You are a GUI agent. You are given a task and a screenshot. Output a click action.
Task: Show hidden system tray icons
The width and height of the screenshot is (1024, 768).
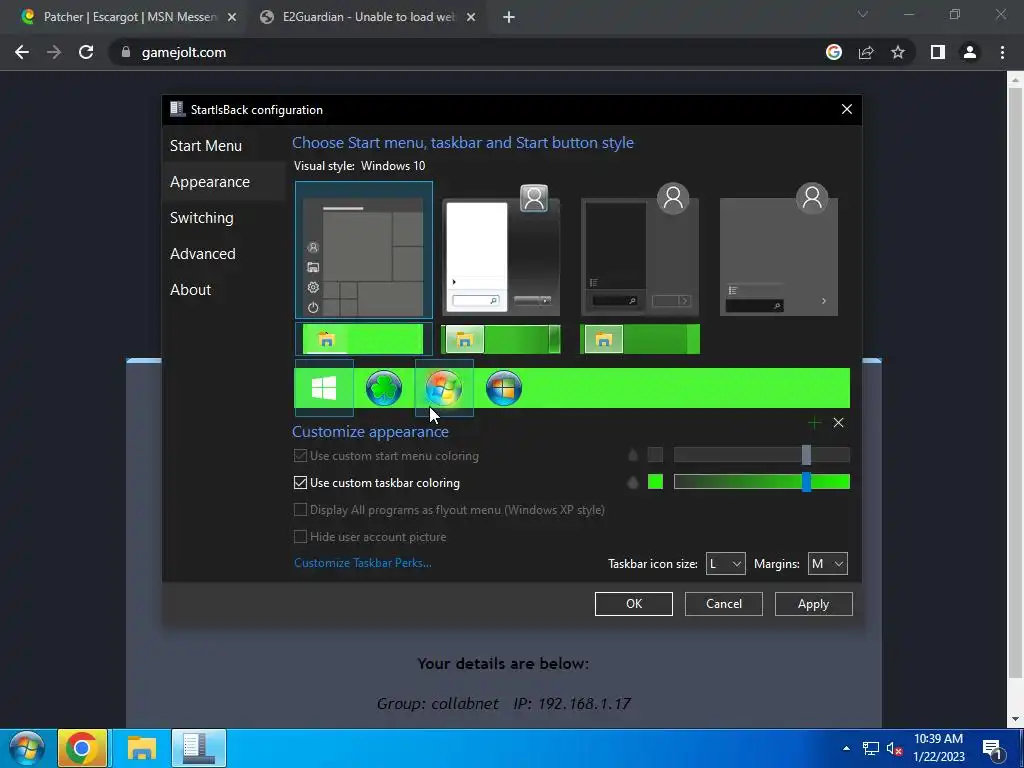point(846,748)
